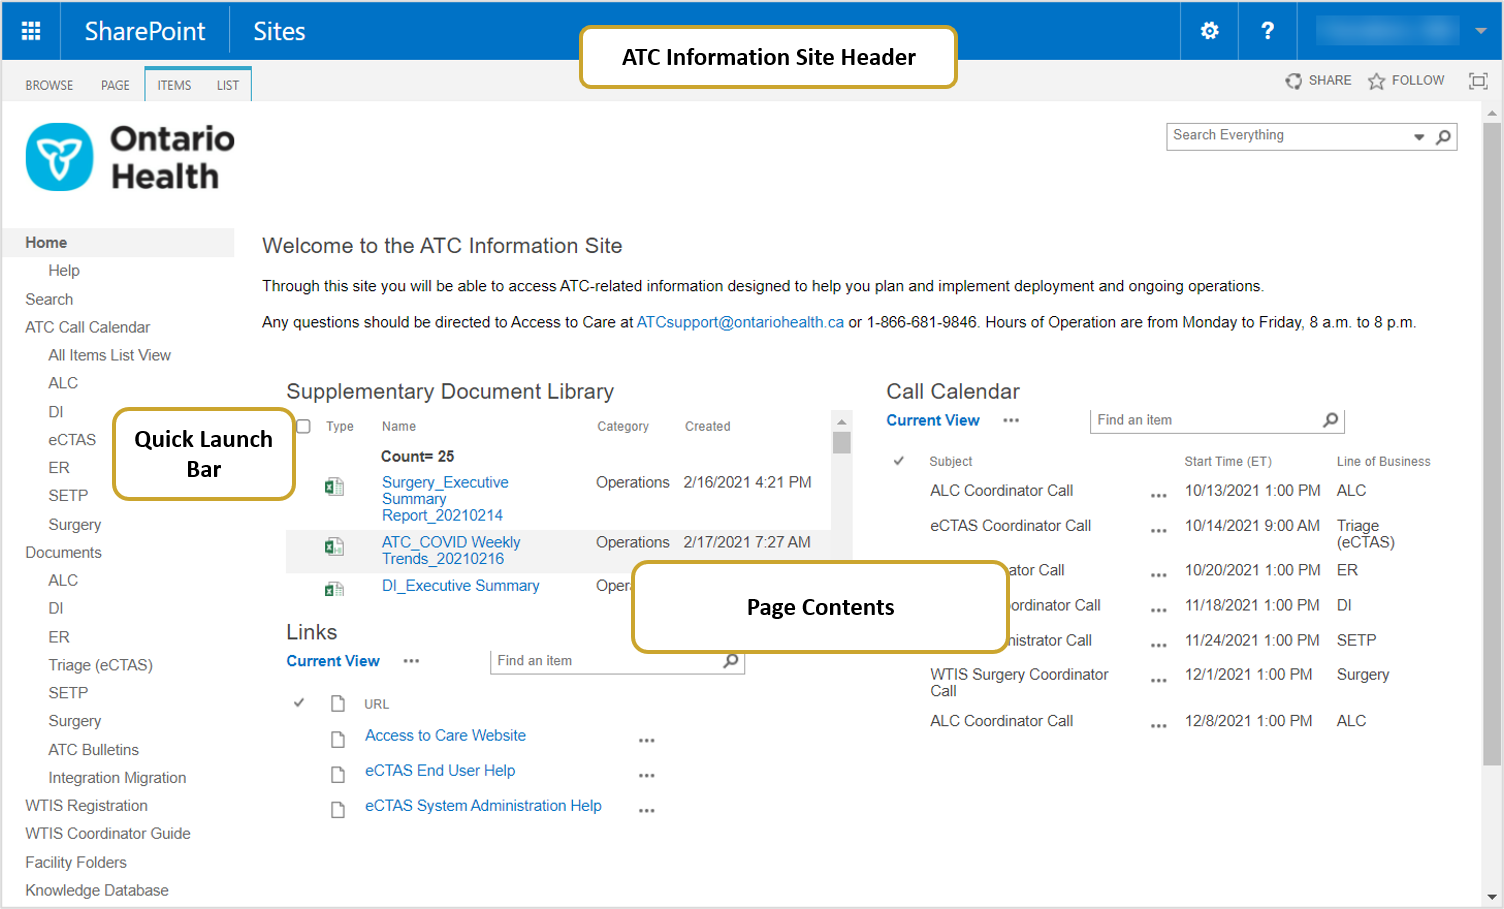Toggle focus on content icon
Viewport: 1504px width, 909px height.
point(1478,81)
